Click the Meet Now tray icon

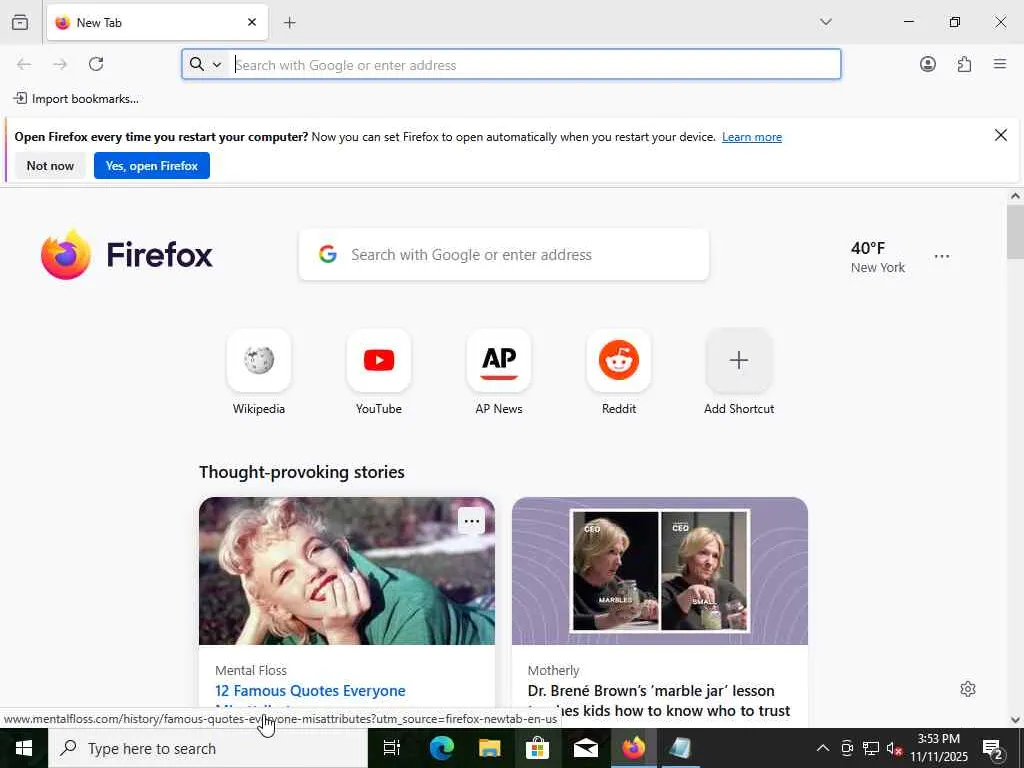pos(847,748)
